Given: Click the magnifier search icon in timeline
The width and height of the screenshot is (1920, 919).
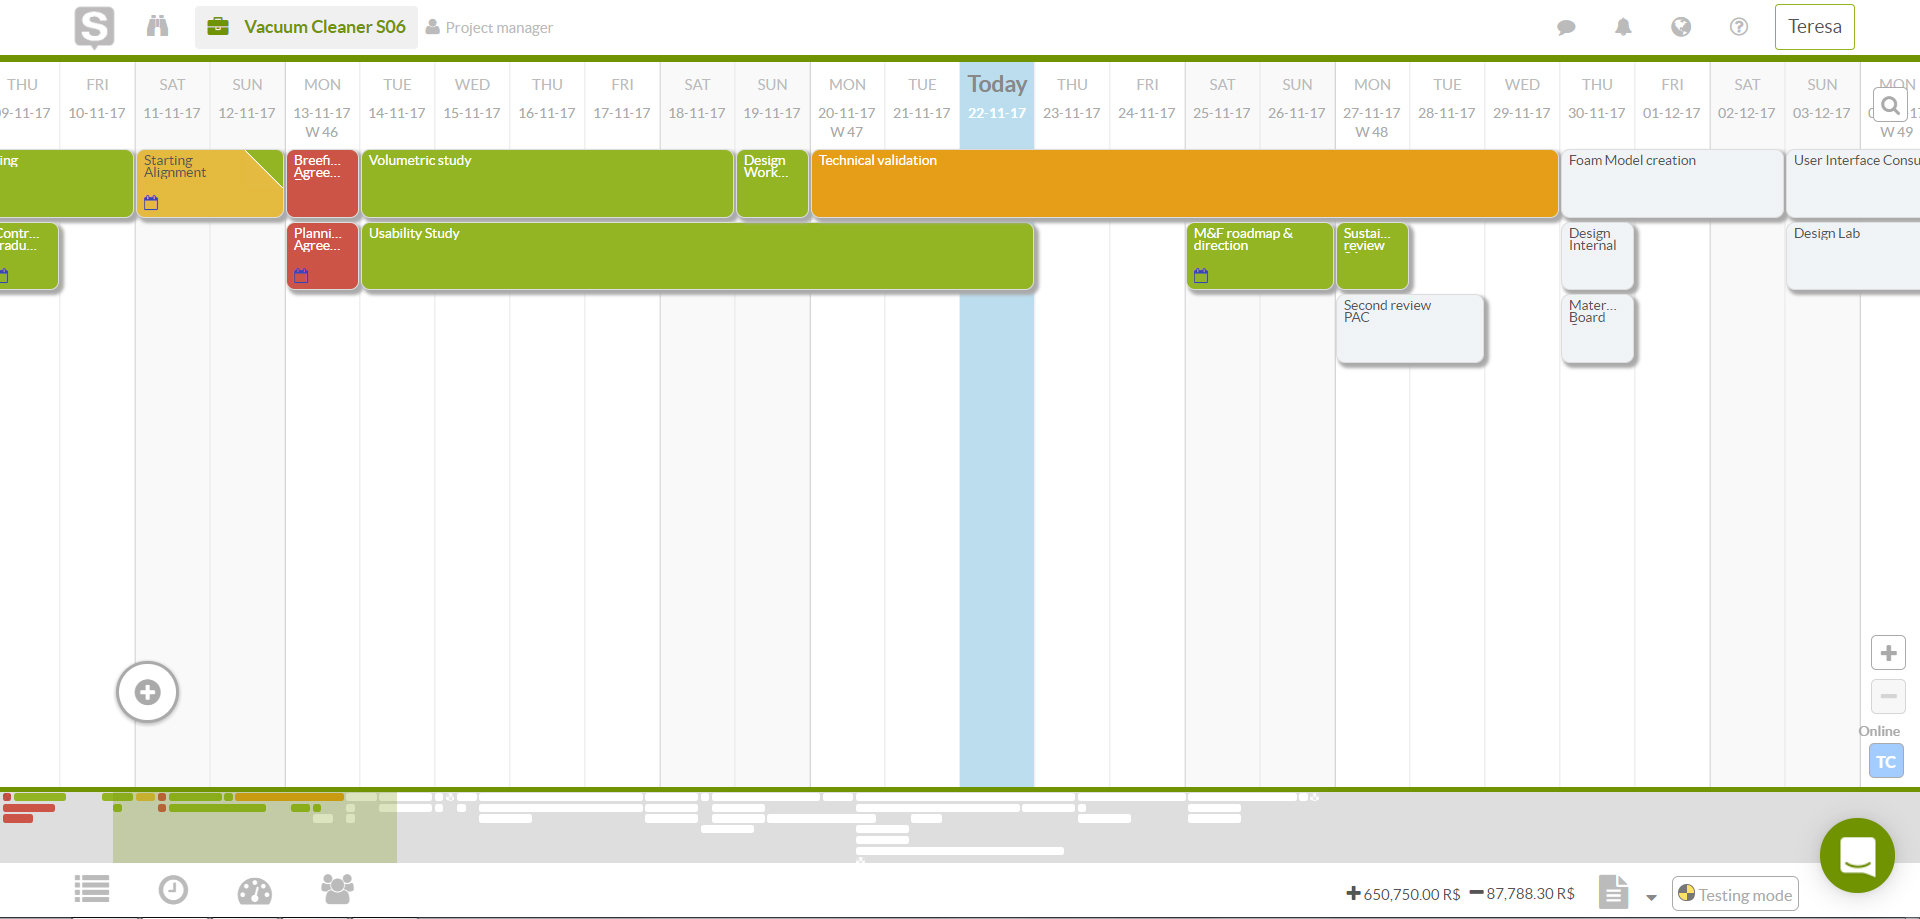Looking at the screenshot, I should 1890,105.
